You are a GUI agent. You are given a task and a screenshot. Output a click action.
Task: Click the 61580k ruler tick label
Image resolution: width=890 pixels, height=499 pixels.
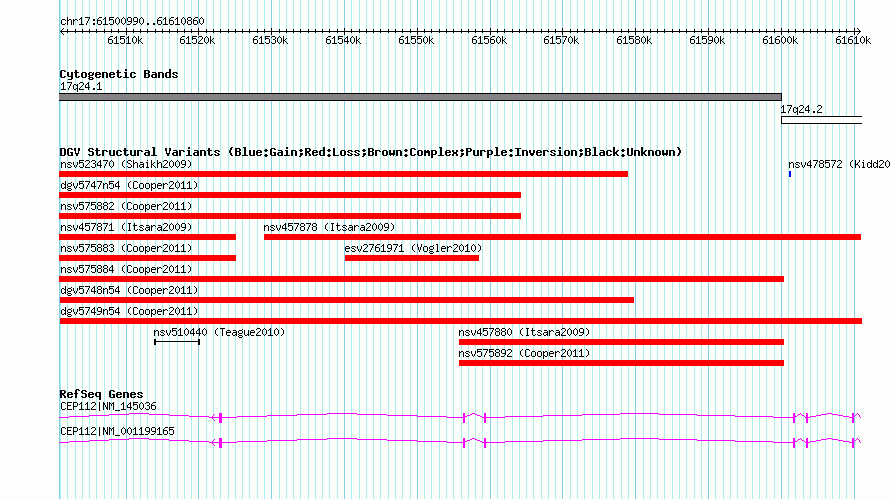tap(634, 40)
